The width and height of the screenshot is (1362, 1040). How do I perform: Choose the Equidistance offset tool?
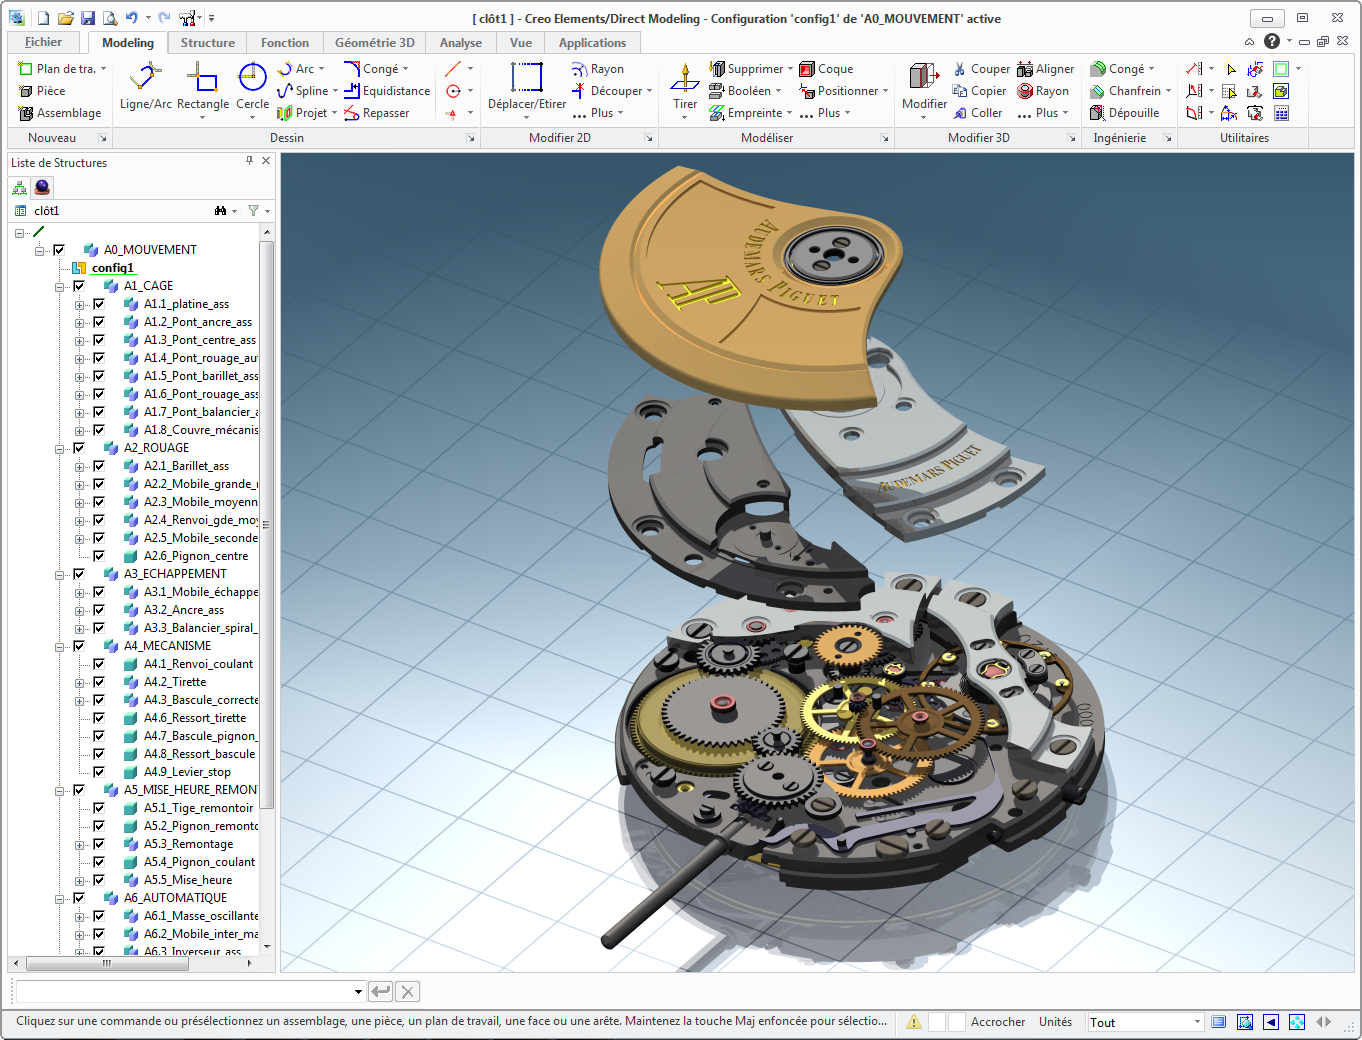(387, 91)
